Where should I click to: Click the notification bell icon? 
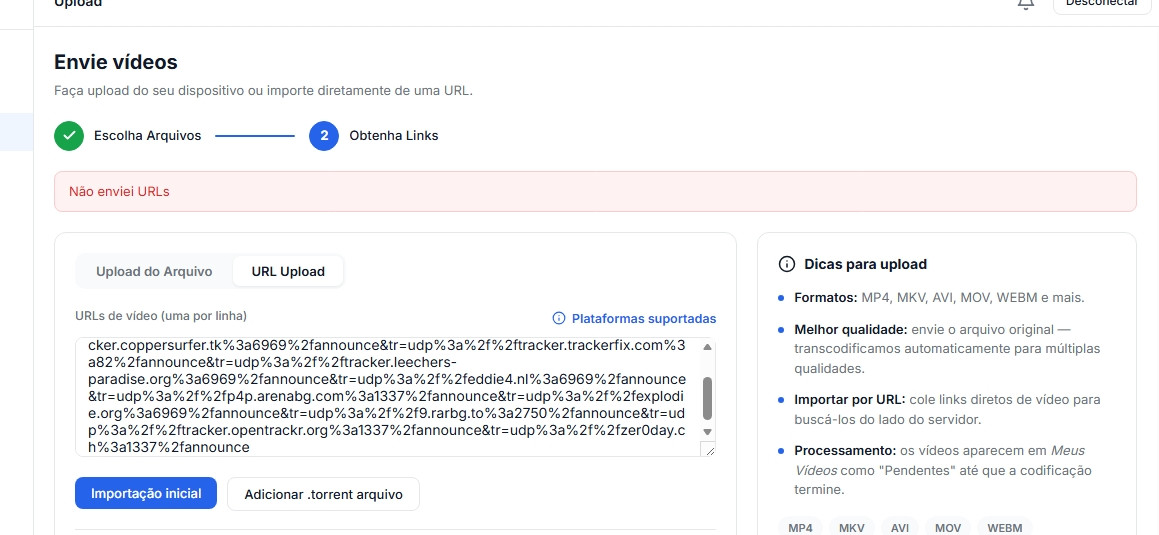(1025, 4)
